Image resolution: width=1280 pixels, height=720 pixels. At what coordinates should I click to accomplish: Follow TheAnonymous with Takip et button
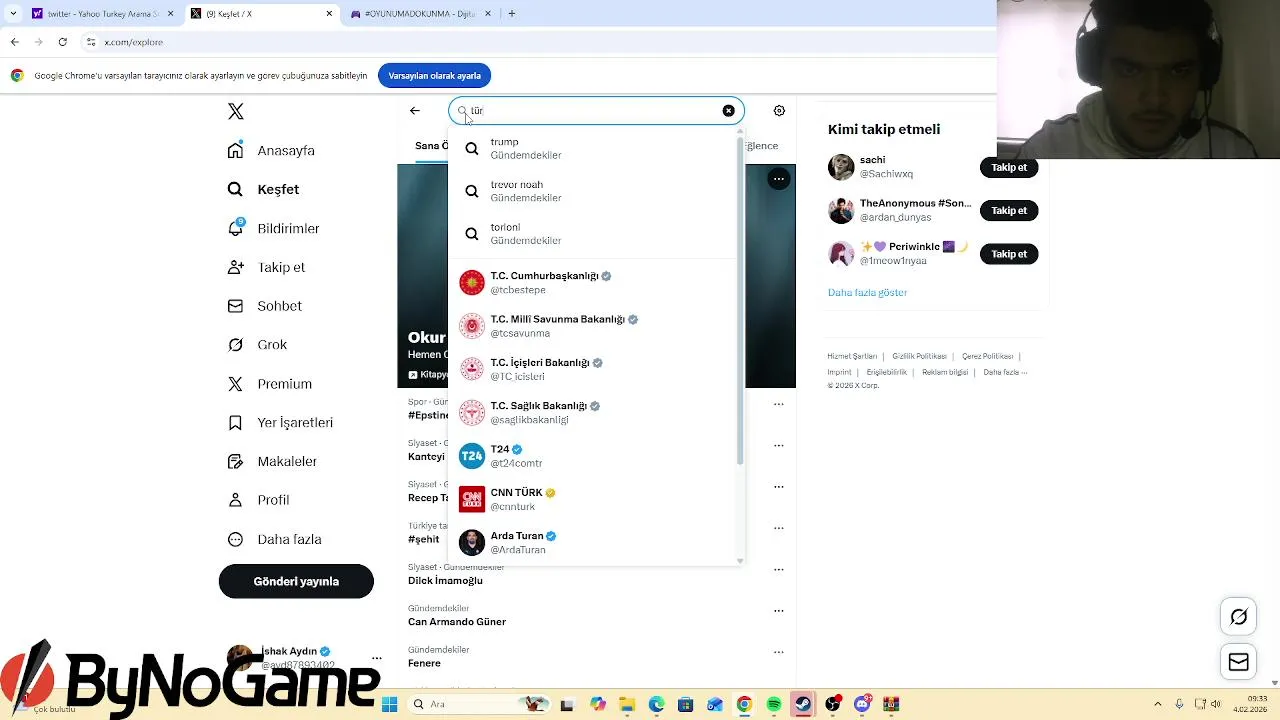[x=1009, y=210]
